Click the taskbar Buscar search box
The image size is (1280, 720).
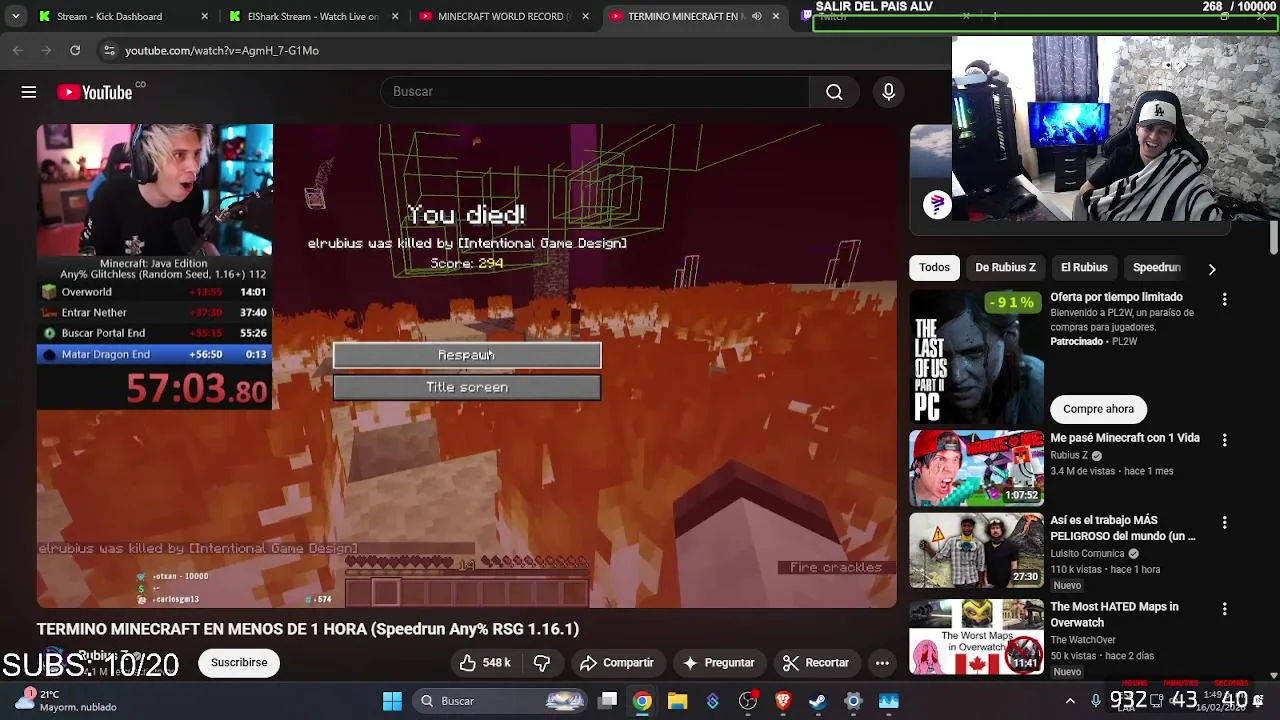pos(501,701)
